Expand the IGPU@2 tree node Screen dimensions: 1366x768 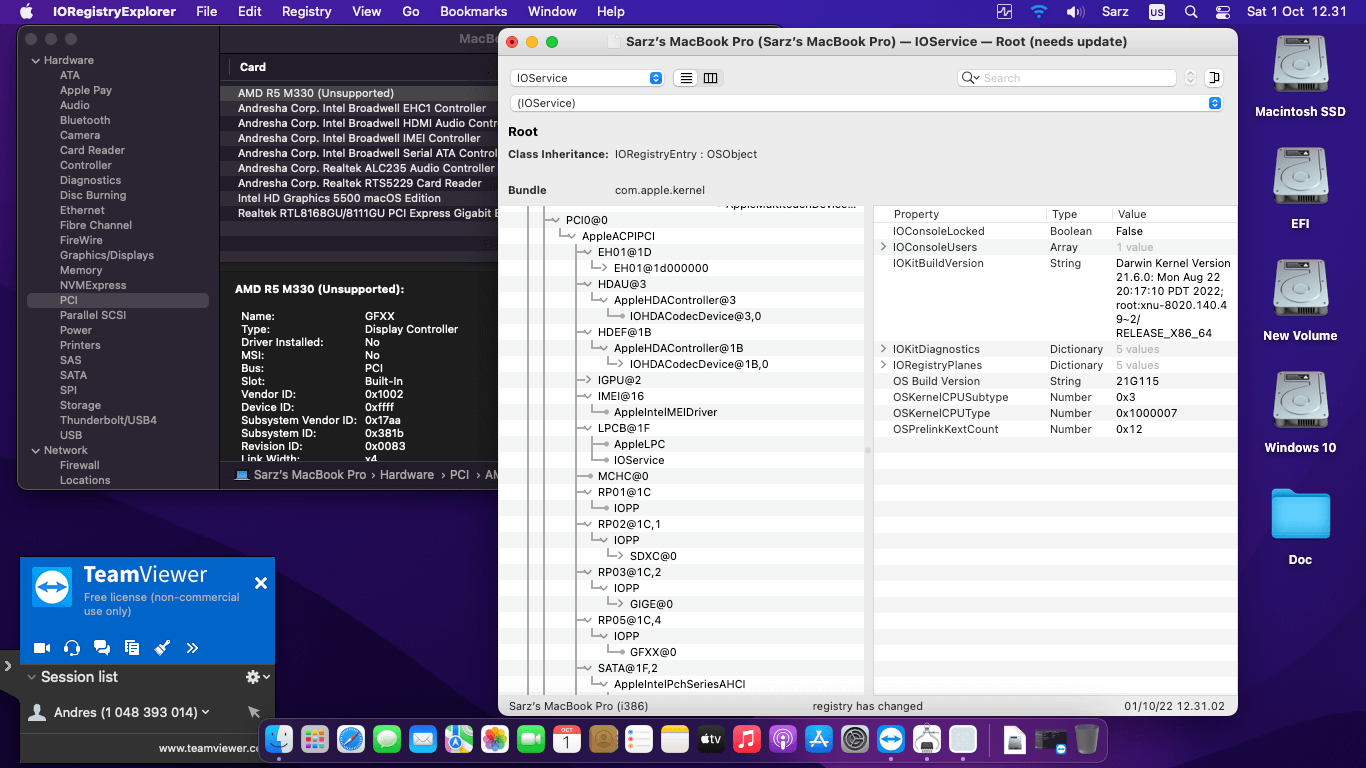click(x=587, y=380)
